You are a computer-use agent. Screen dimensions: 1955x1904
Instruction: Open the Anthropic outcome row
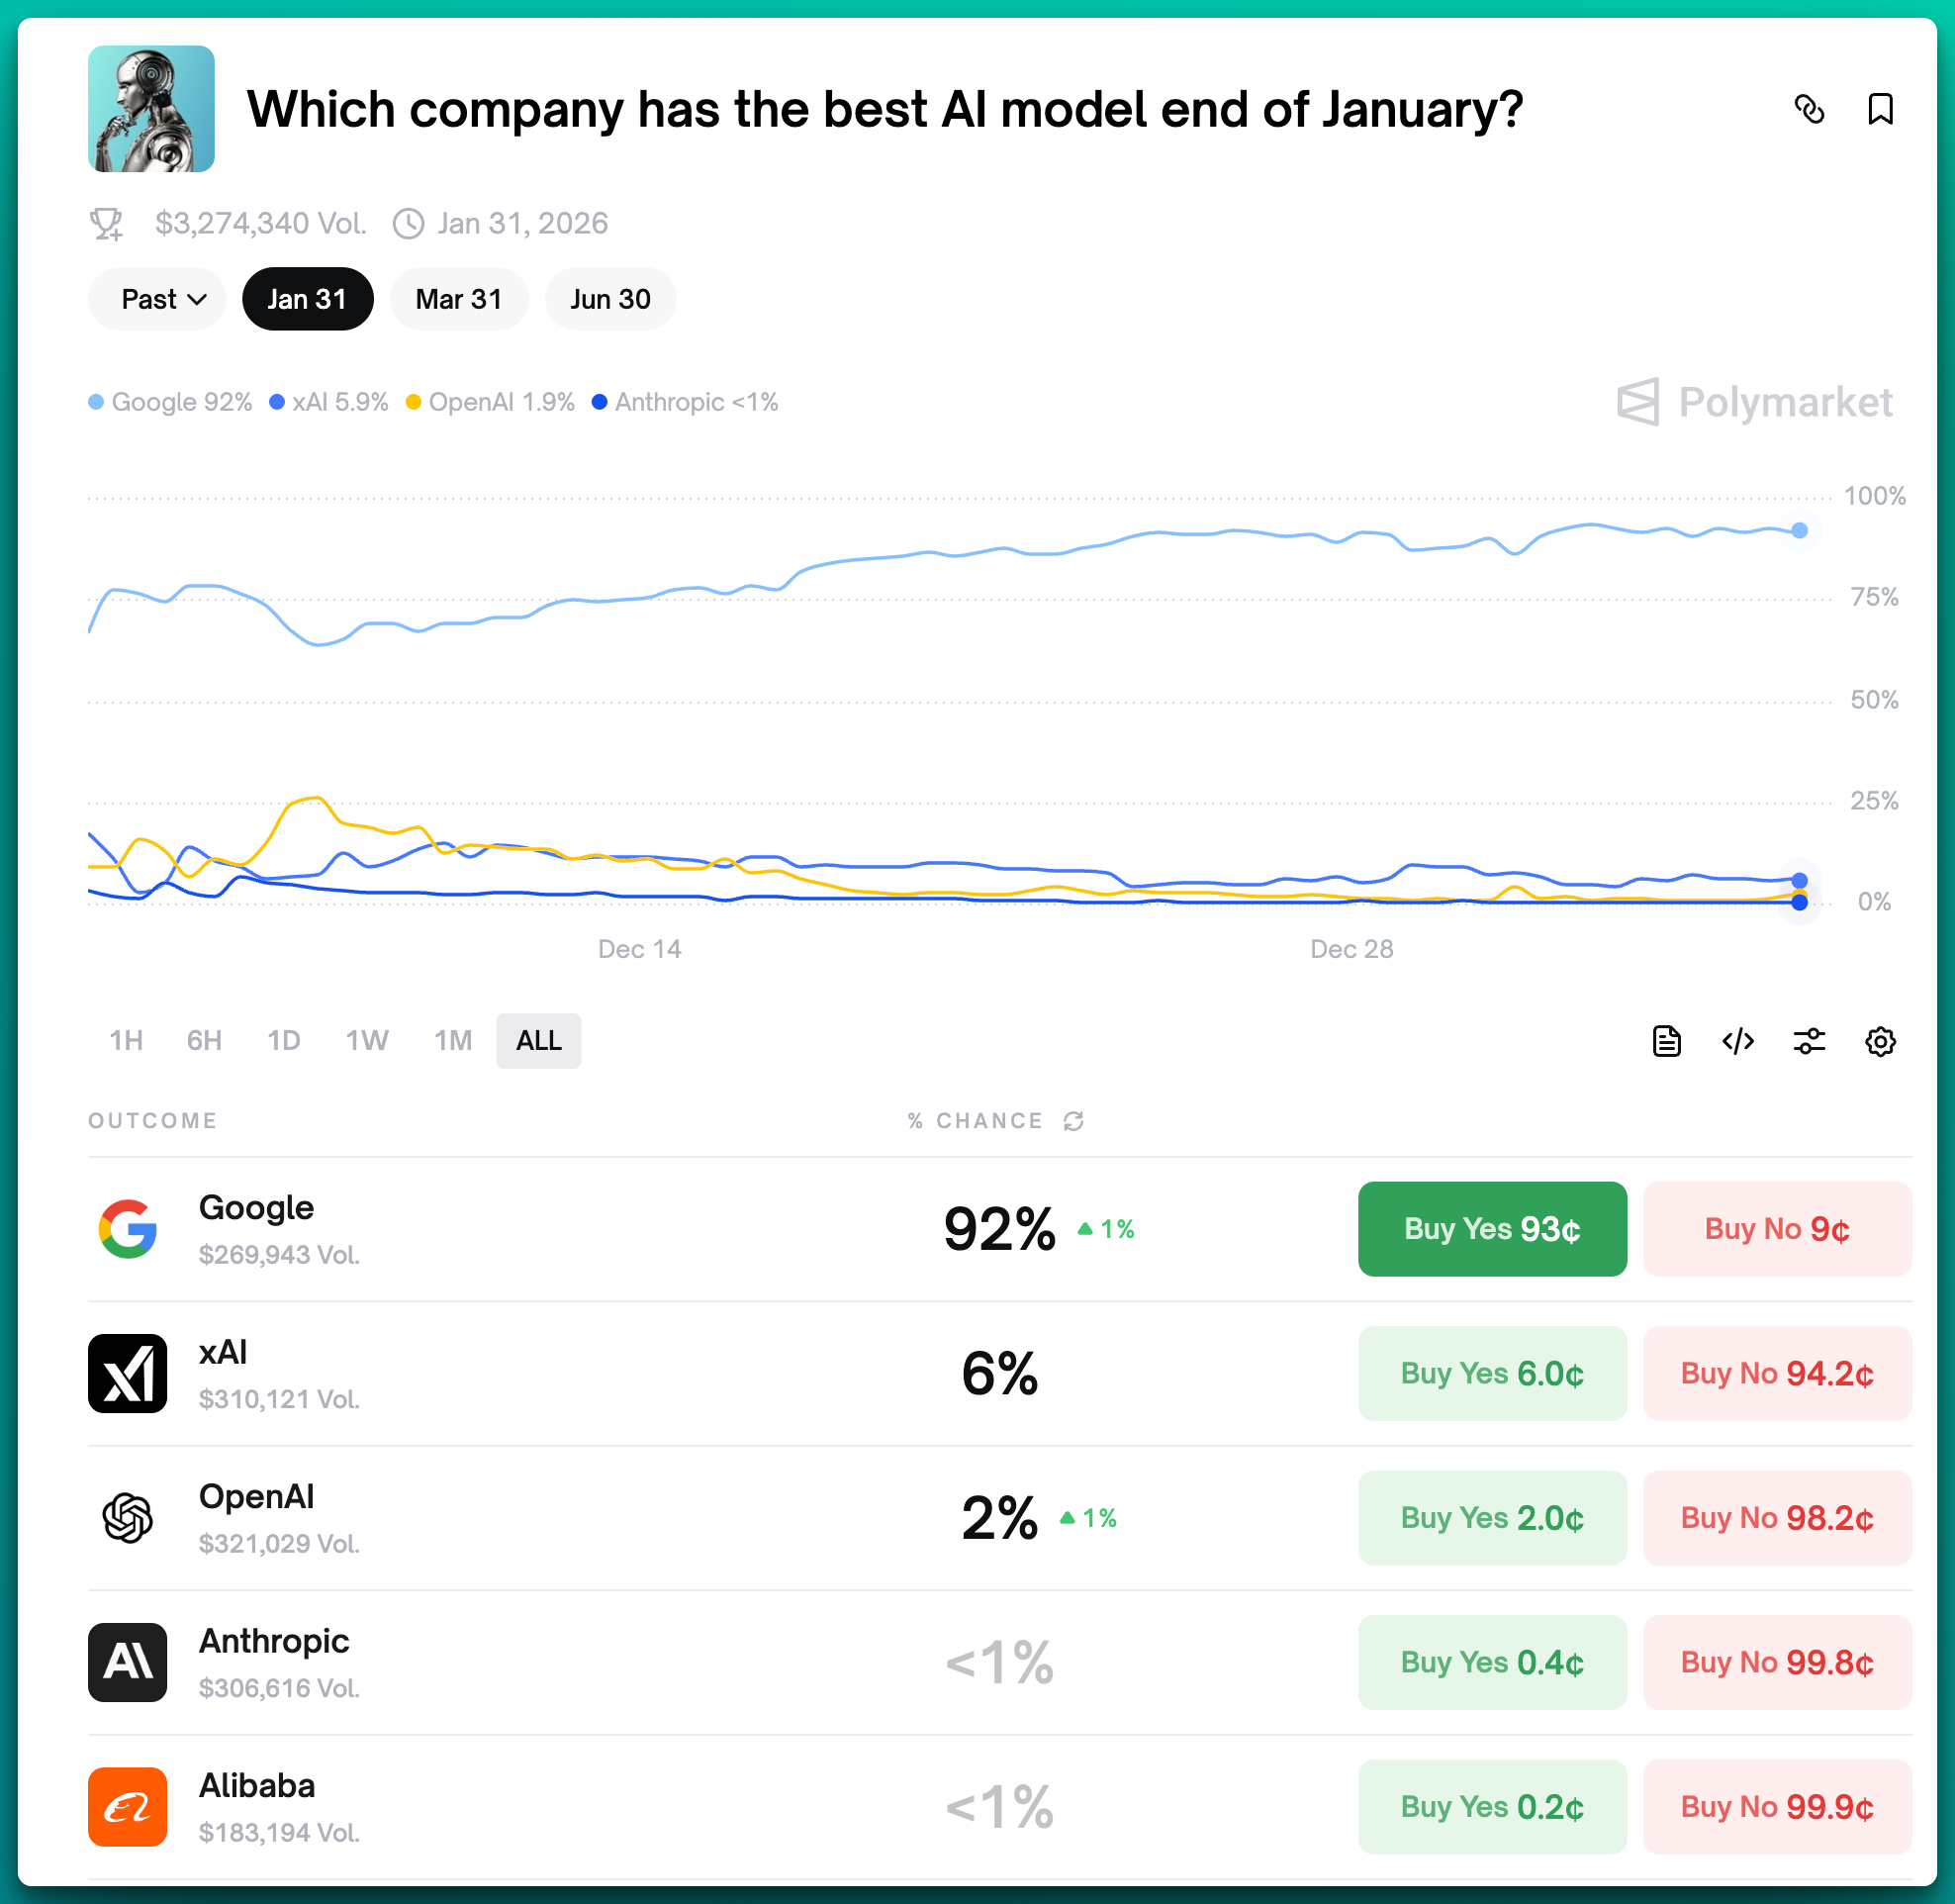[274, 1661]
